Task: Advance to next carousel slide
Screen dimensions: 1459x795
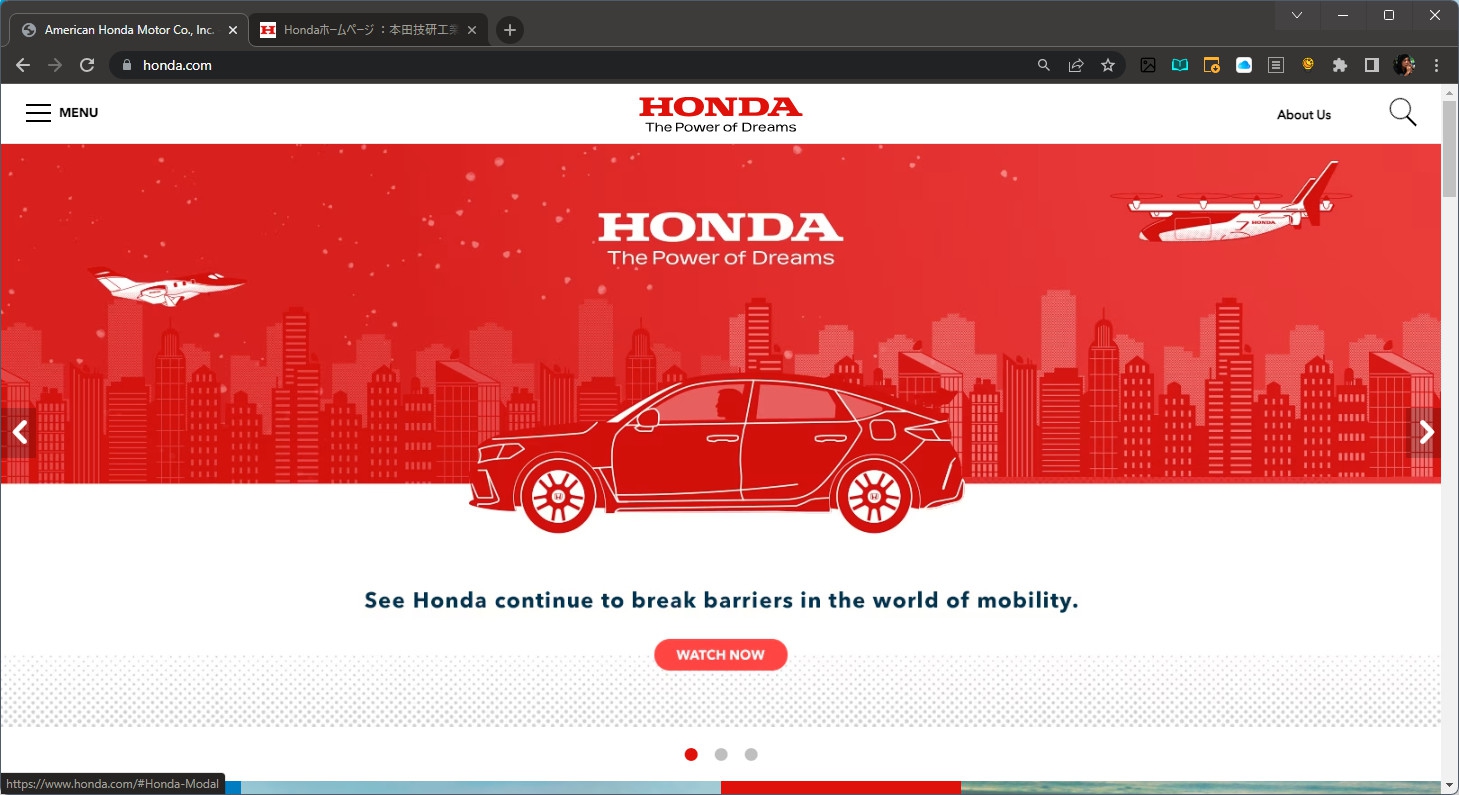Action: [1426, 432]
